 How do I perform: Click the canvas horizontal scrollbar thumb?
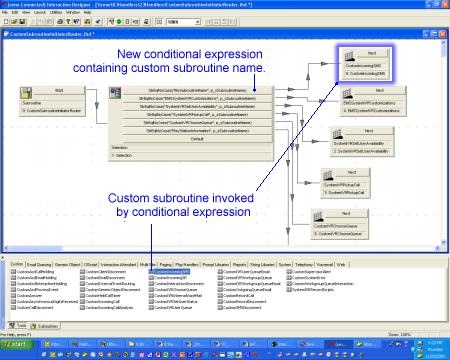pos(36,248)
